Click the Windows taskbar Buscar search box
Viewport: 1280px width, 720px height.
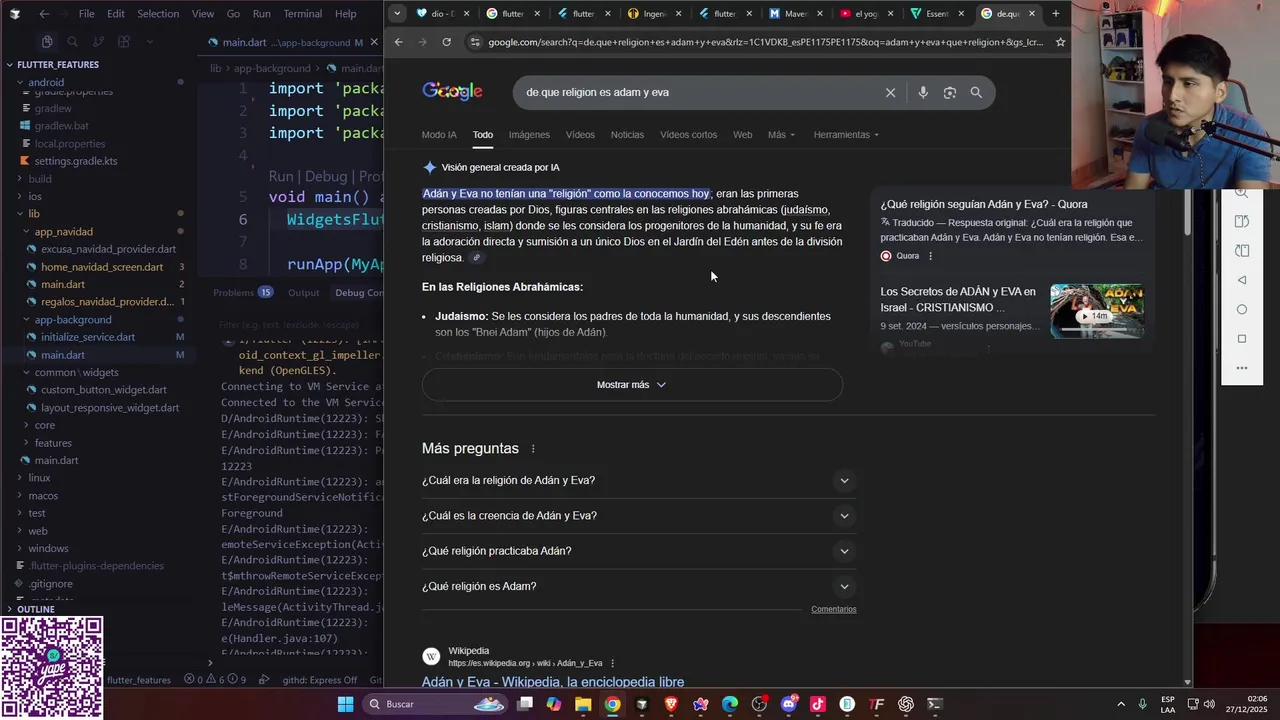[435, 704]
